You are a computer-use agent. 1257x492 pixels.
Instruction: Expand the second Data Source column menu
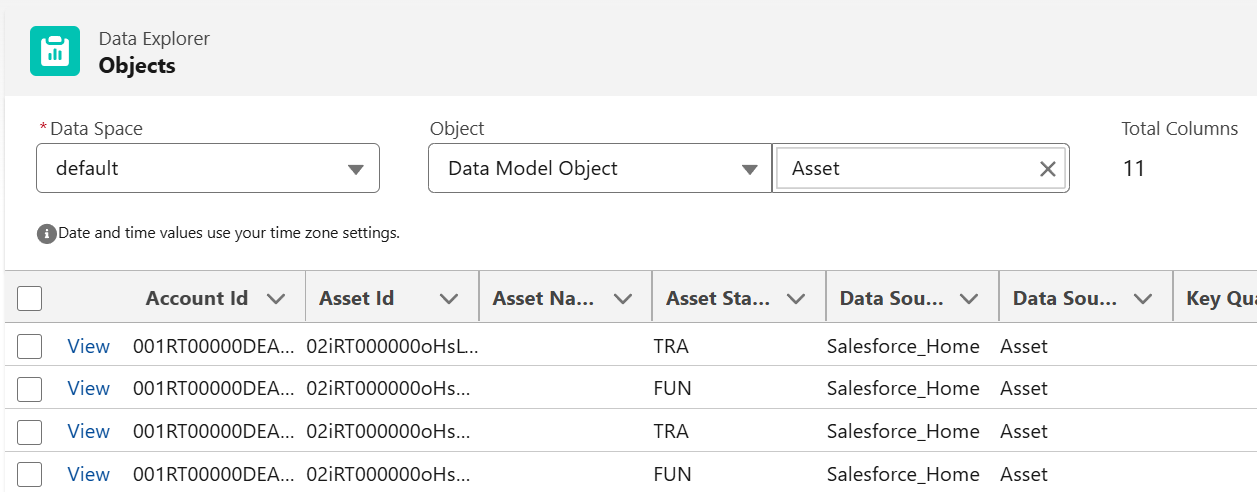coord(1142,299)
